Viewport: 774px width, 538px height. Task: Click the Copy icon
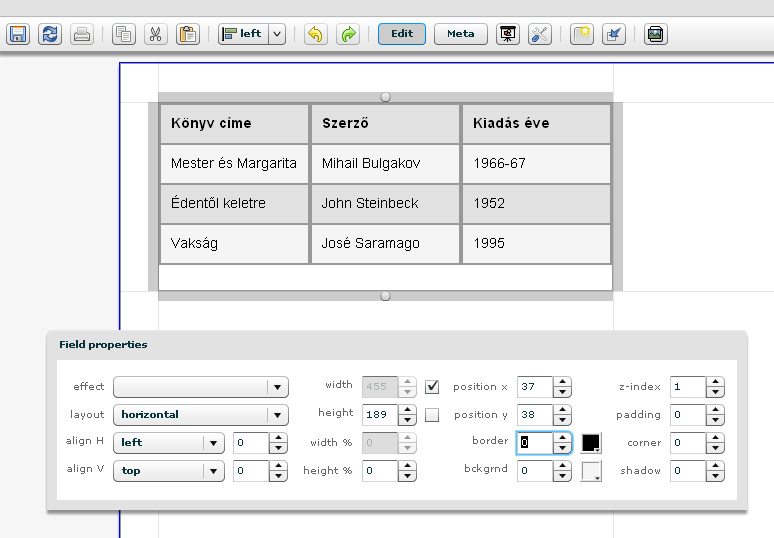pyautogui.click(x=124, y=34)
